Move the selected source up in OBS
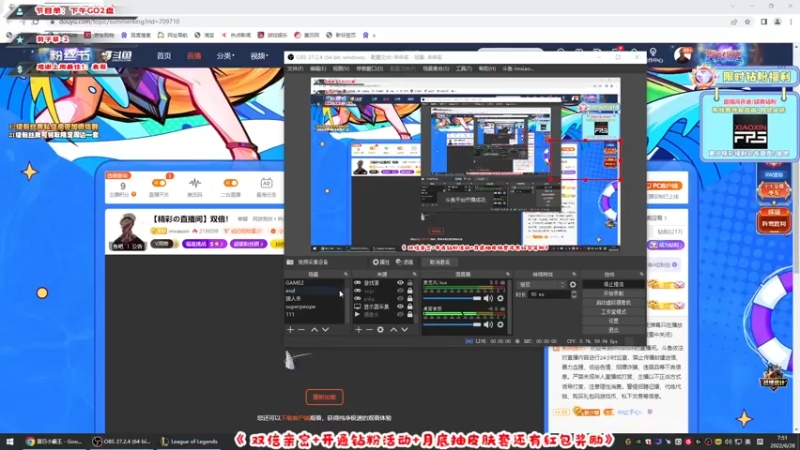This screenshot has width=800, height=450. (393, 330)
